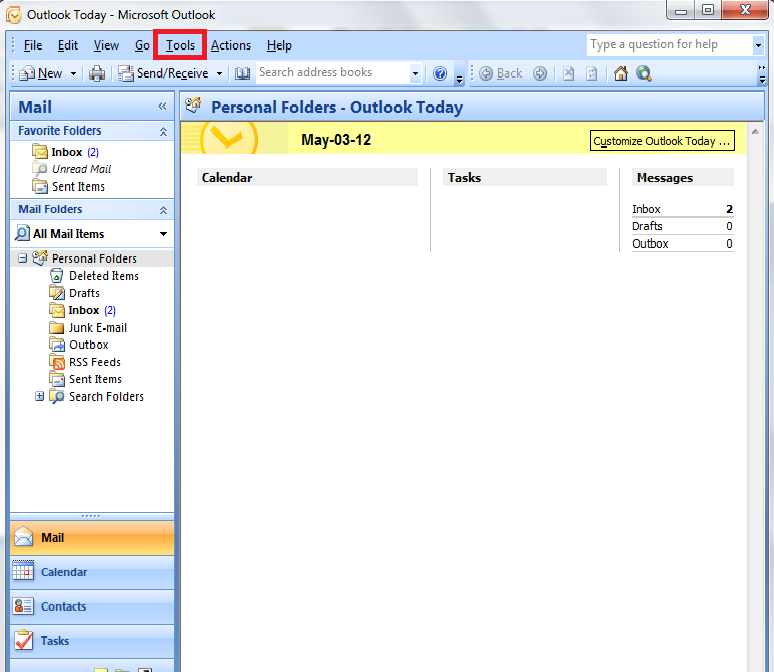Click the Print icon in the toolbar

click(x=97, y=73)
